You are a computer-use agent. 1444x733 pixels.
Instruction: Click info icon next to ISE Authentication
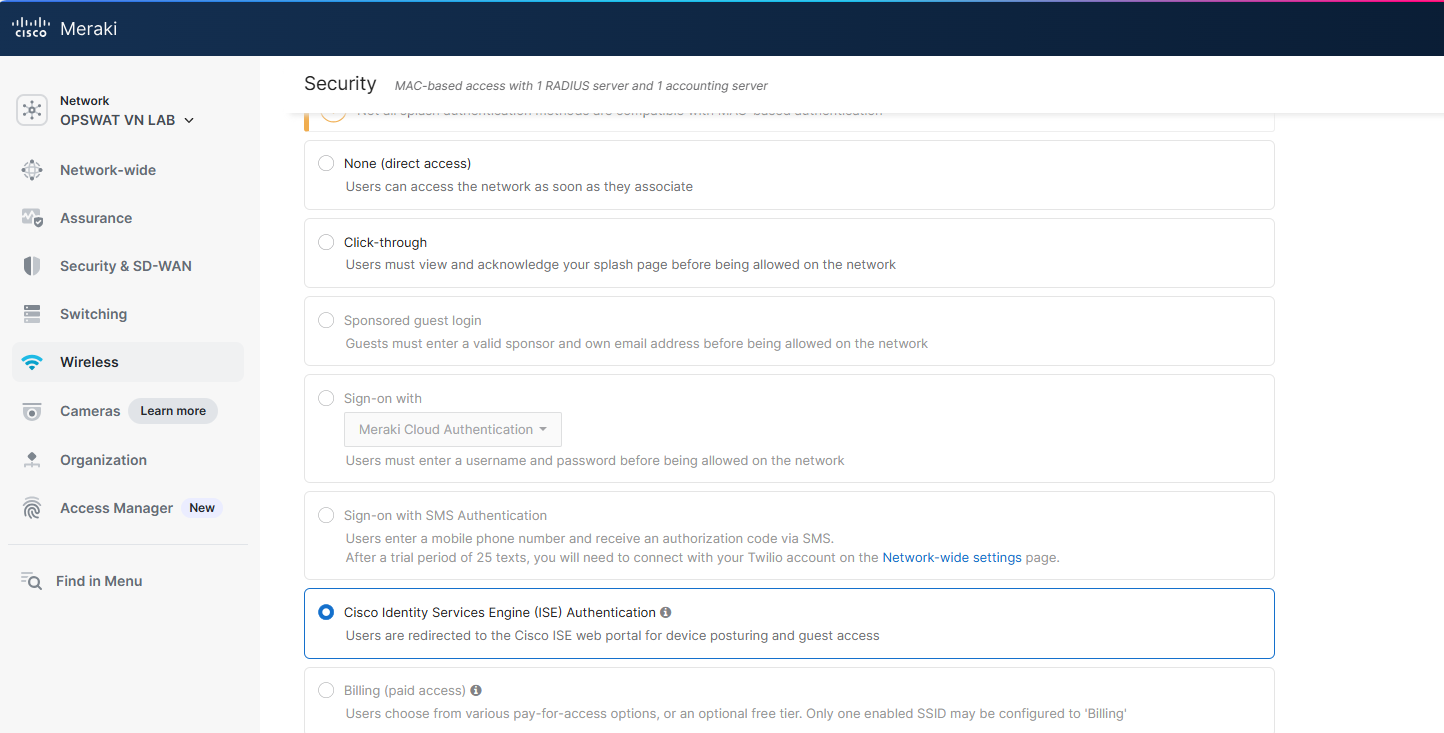(666, 612)
